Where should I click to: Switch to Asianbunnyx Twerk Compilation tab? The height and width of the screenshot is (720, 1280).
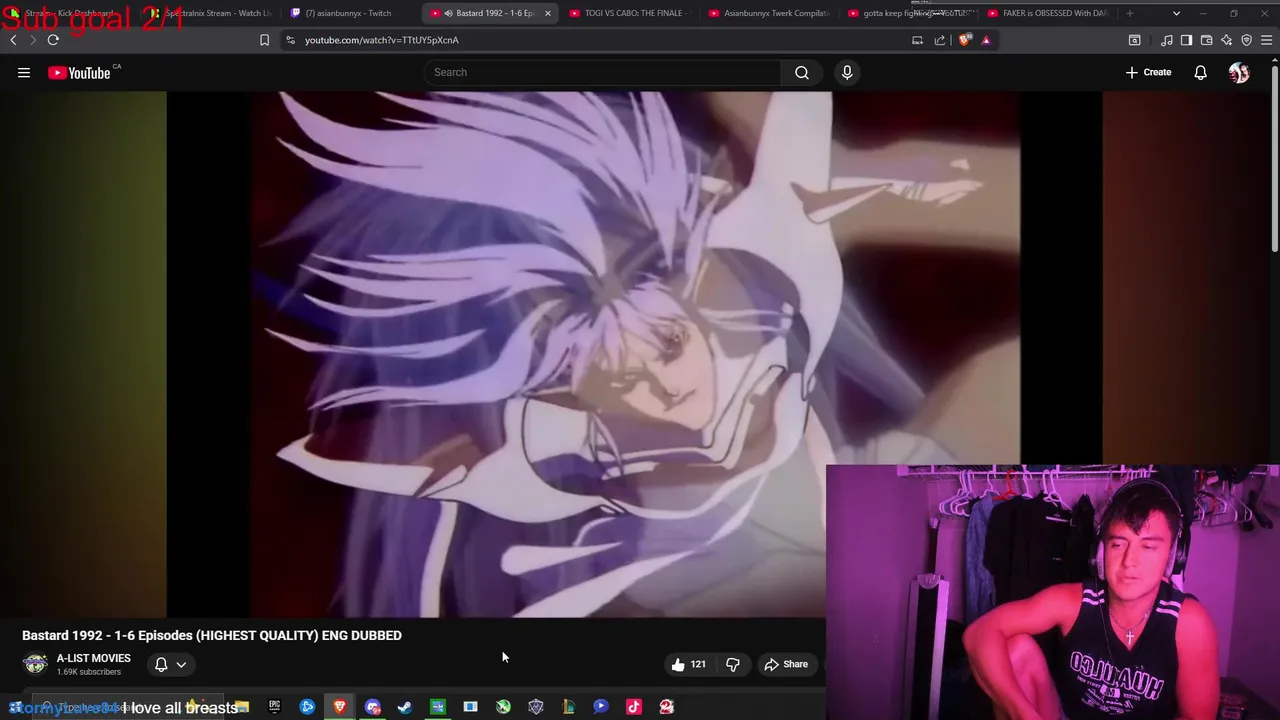coord(770,13)
